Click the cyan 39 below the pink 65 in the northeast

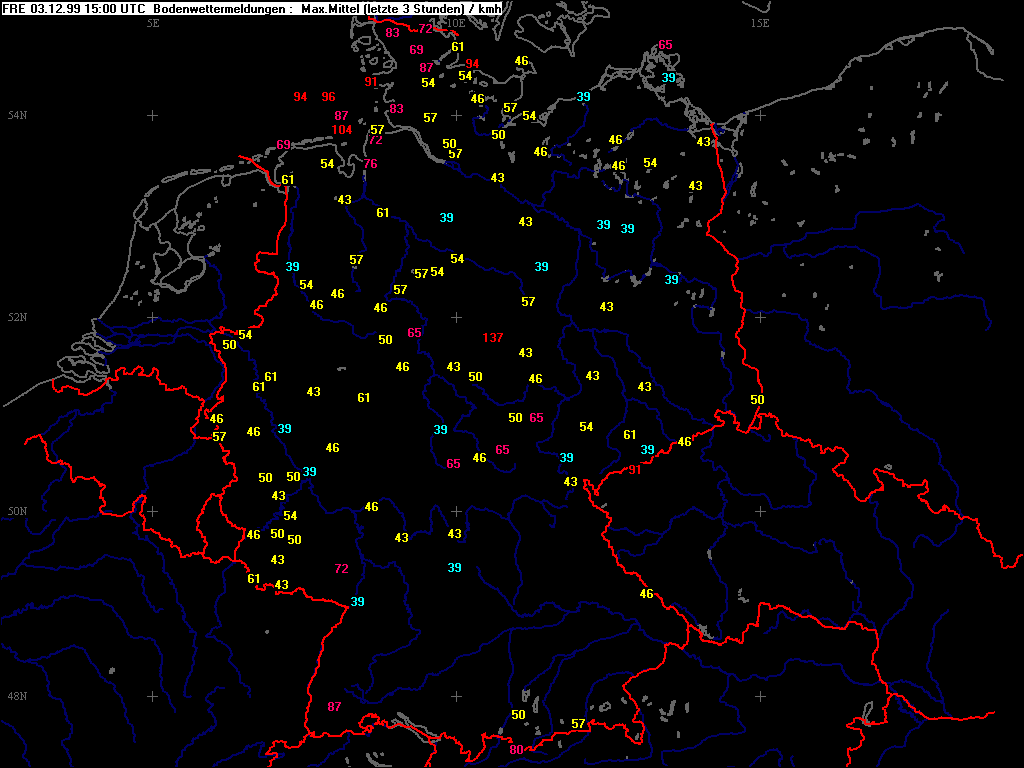pyautogui.click(x=668, y=78)
